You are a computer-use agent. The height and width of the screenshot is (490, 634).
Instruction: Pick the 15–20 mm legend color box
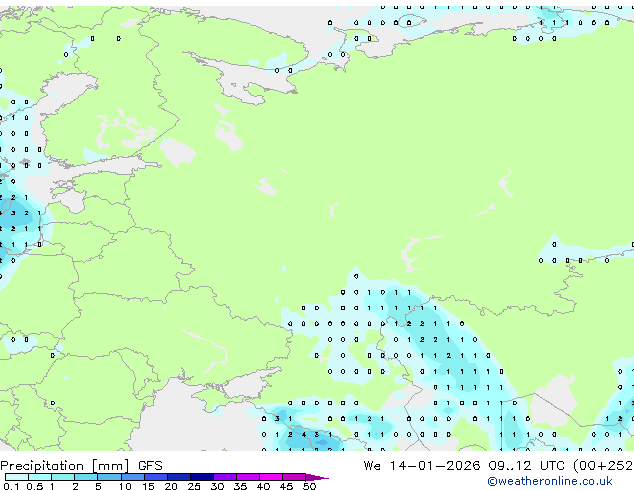tap(156, 477)
